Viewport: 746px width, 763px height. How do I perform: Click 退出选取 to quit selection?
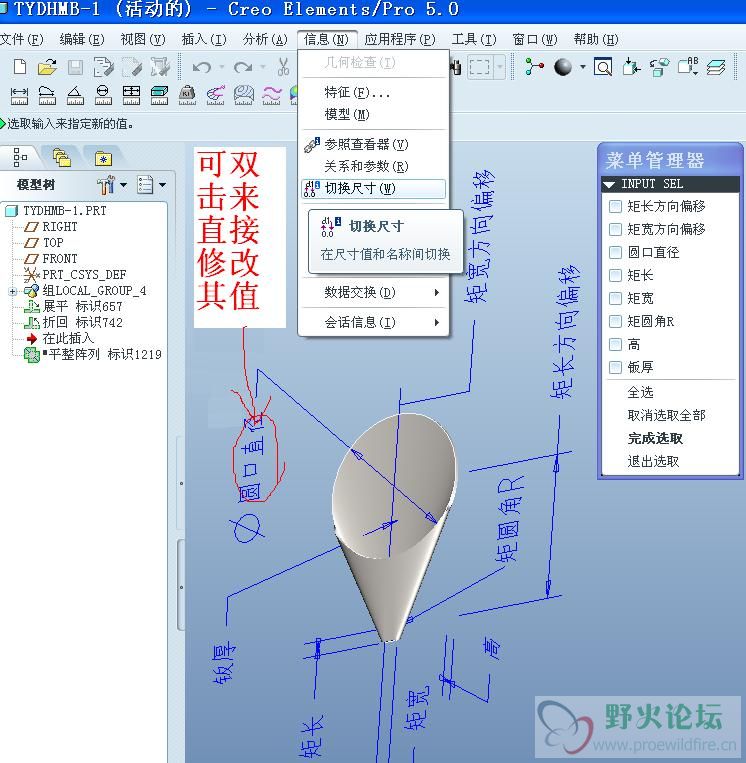click(653, 461)
